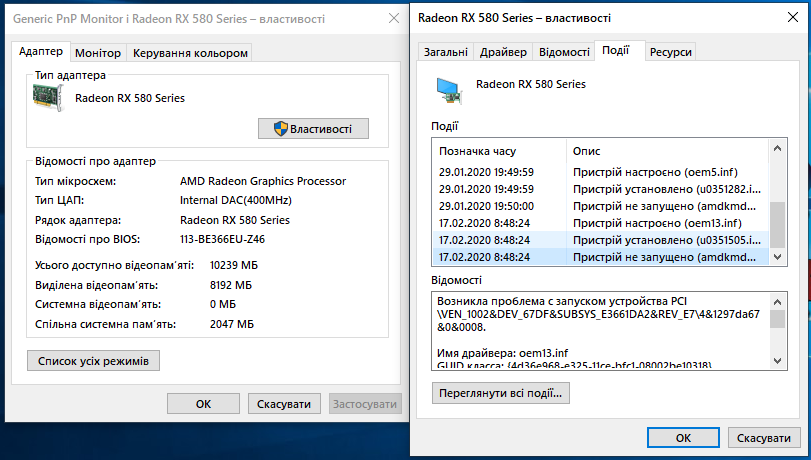The width and height of the screenshot is (811, 460).
Task: Open the Адаптер tab
Action: (41, 52)
